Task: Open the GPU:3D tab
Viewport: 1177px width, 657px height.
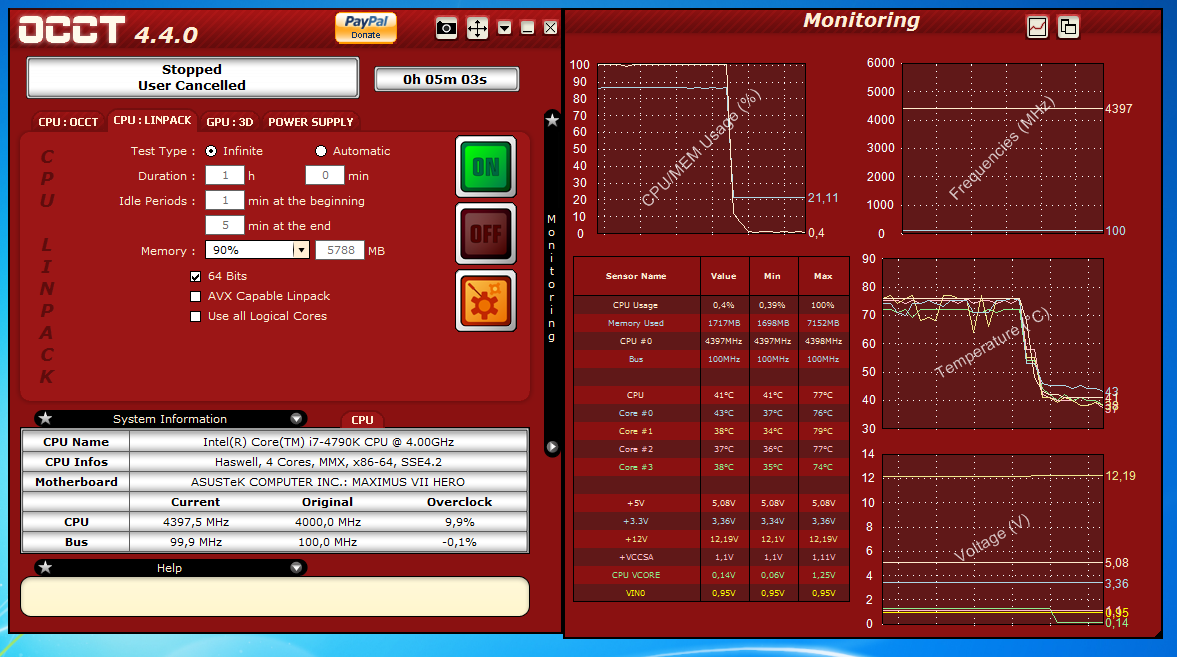Action: pos(230,122)
